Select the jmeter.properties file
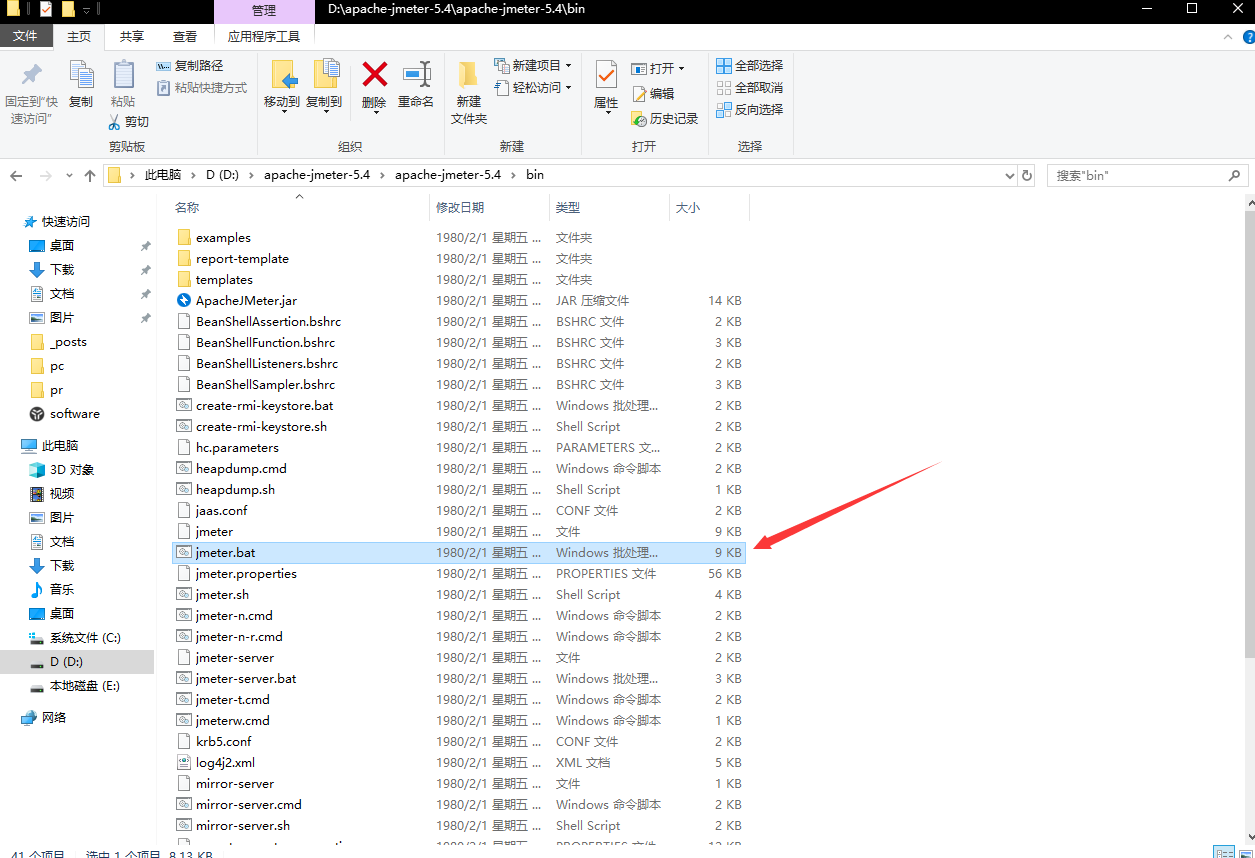This screenshot has width=1255, height=858. (246, 574)
